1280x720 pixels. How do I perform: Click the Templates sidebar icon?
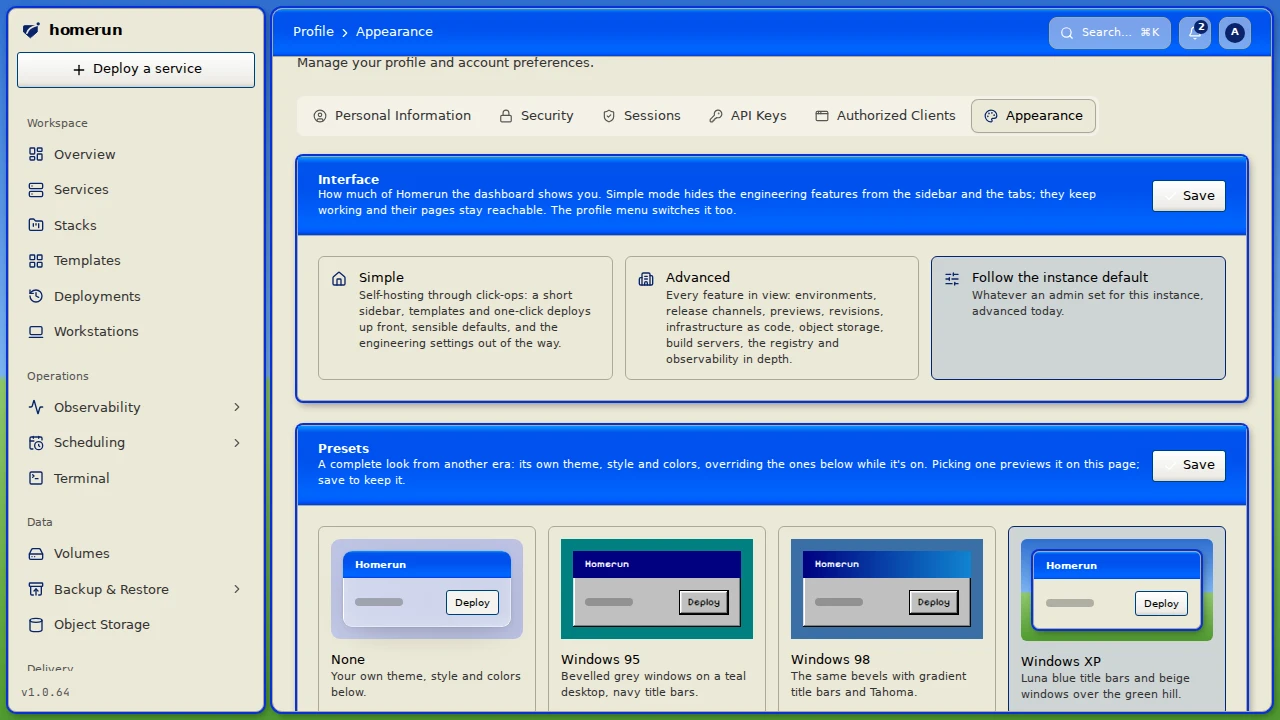pyautogui.click(x=36, y=260)
